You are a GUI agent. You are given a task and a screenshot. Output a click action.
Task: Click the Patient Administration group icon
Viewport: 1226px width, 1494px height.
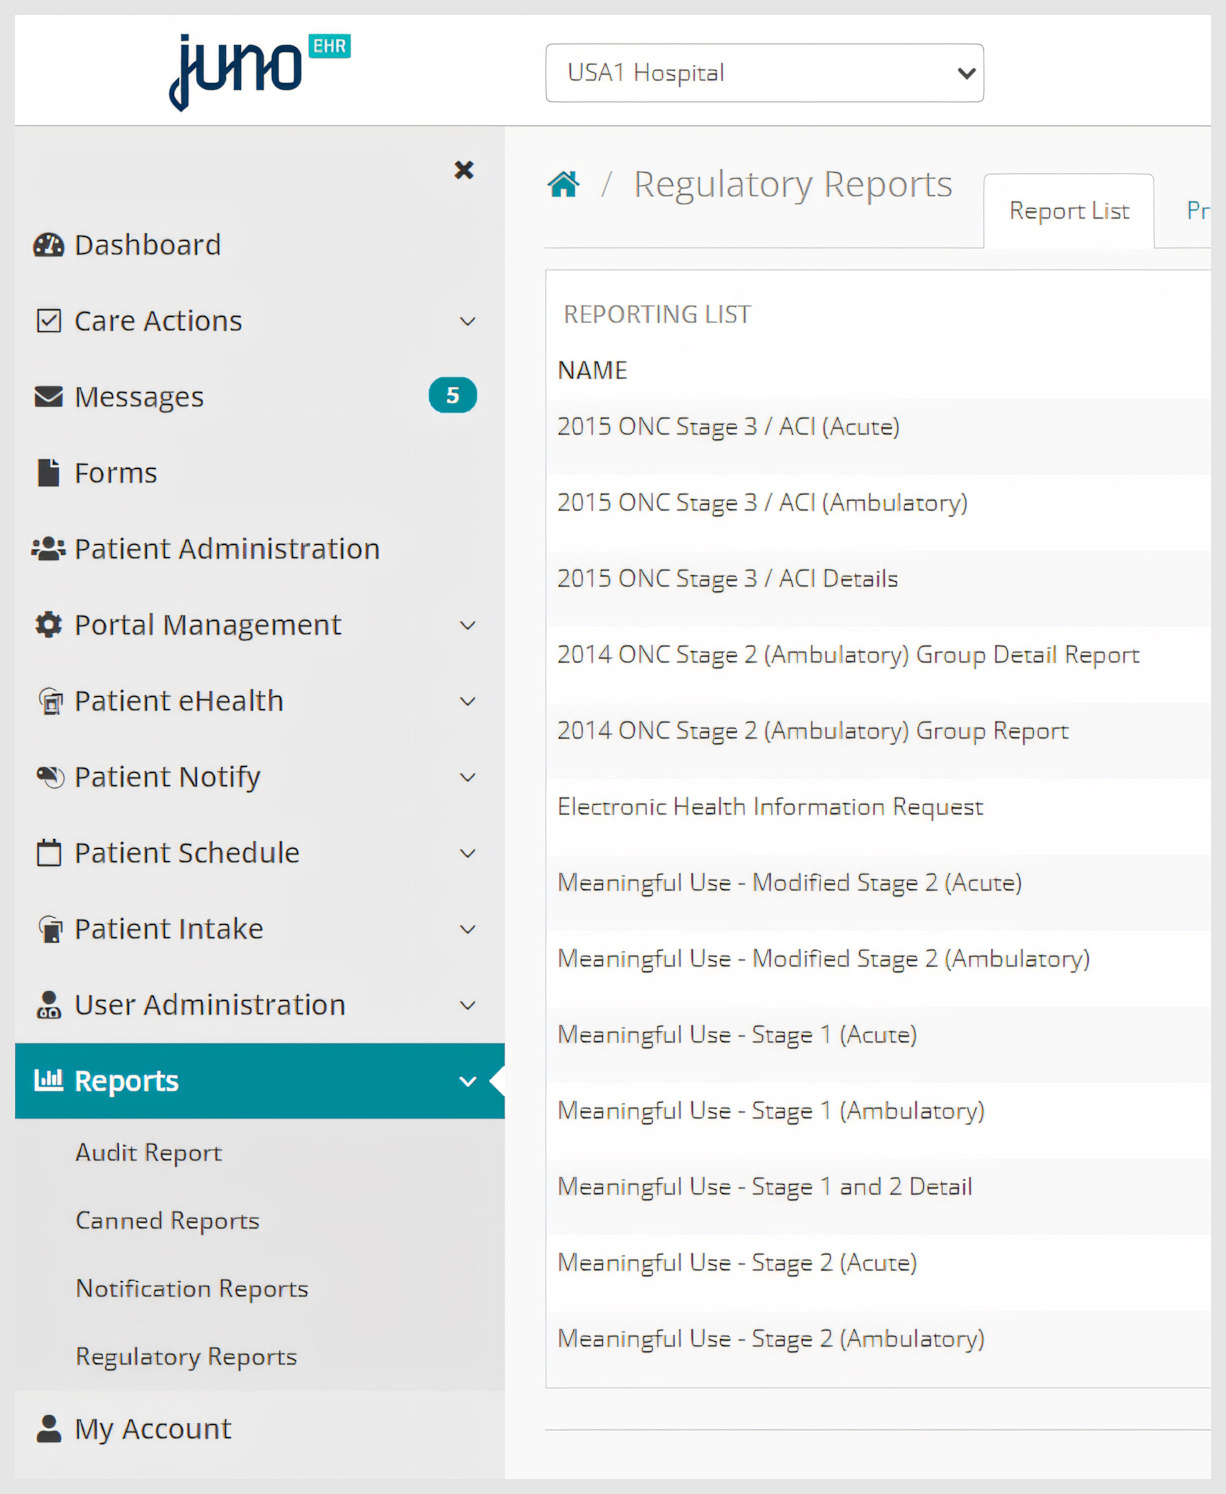click(x=46, y=548)
